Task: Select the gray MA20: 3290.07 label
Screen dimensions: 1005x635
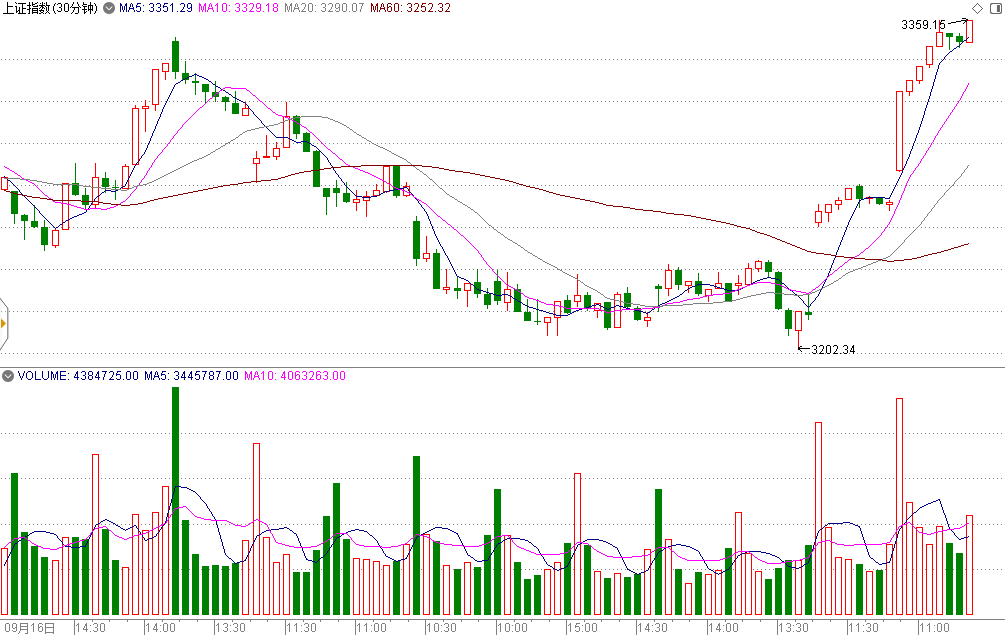Action: [323, 9]
